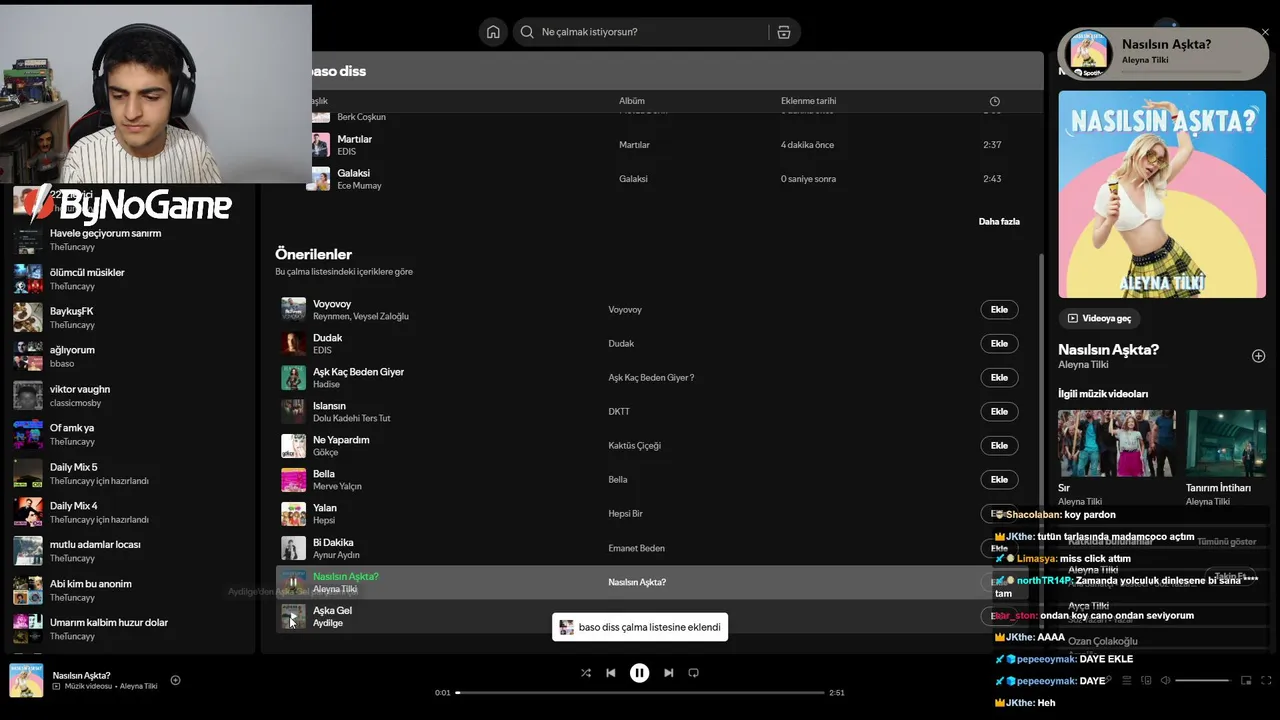Go to Spotify Home via the house icon
Image resolution: width=1280 pixels, height=720 pixels.
493,32
